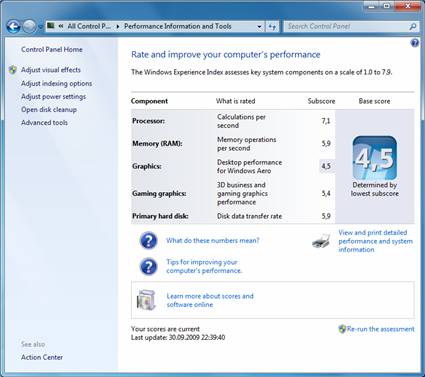
Task: Open Tips for improving your computer's performance
Action: click(x=204, y=266)
